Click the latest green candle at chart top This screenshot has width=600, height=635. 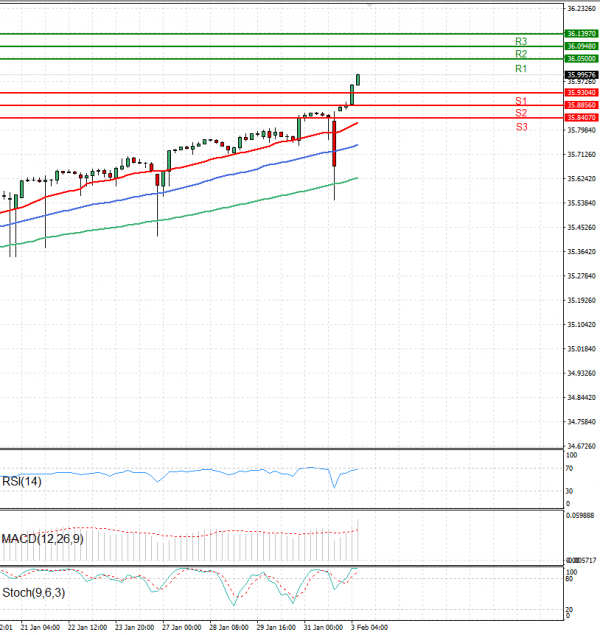pyautogui.click(x=358, y=79)
